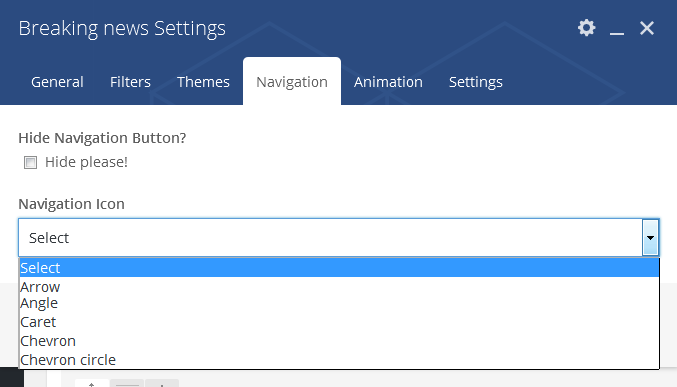677x387 pixels.
Task: Pick Angle from the icon list
Action: point(339,303)
